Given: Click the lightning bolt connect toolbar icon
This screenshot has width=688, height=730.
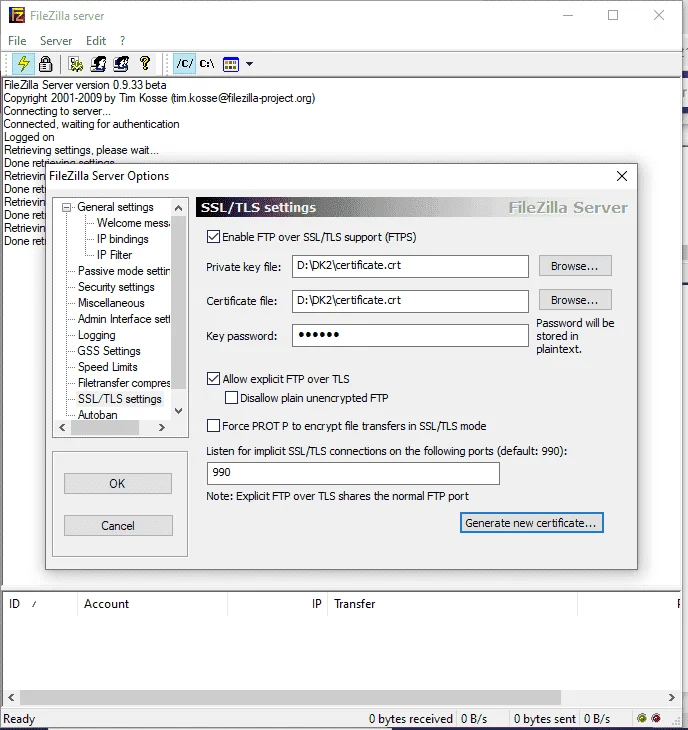Looking at the screenshot, I should click(x=23, y=64).
